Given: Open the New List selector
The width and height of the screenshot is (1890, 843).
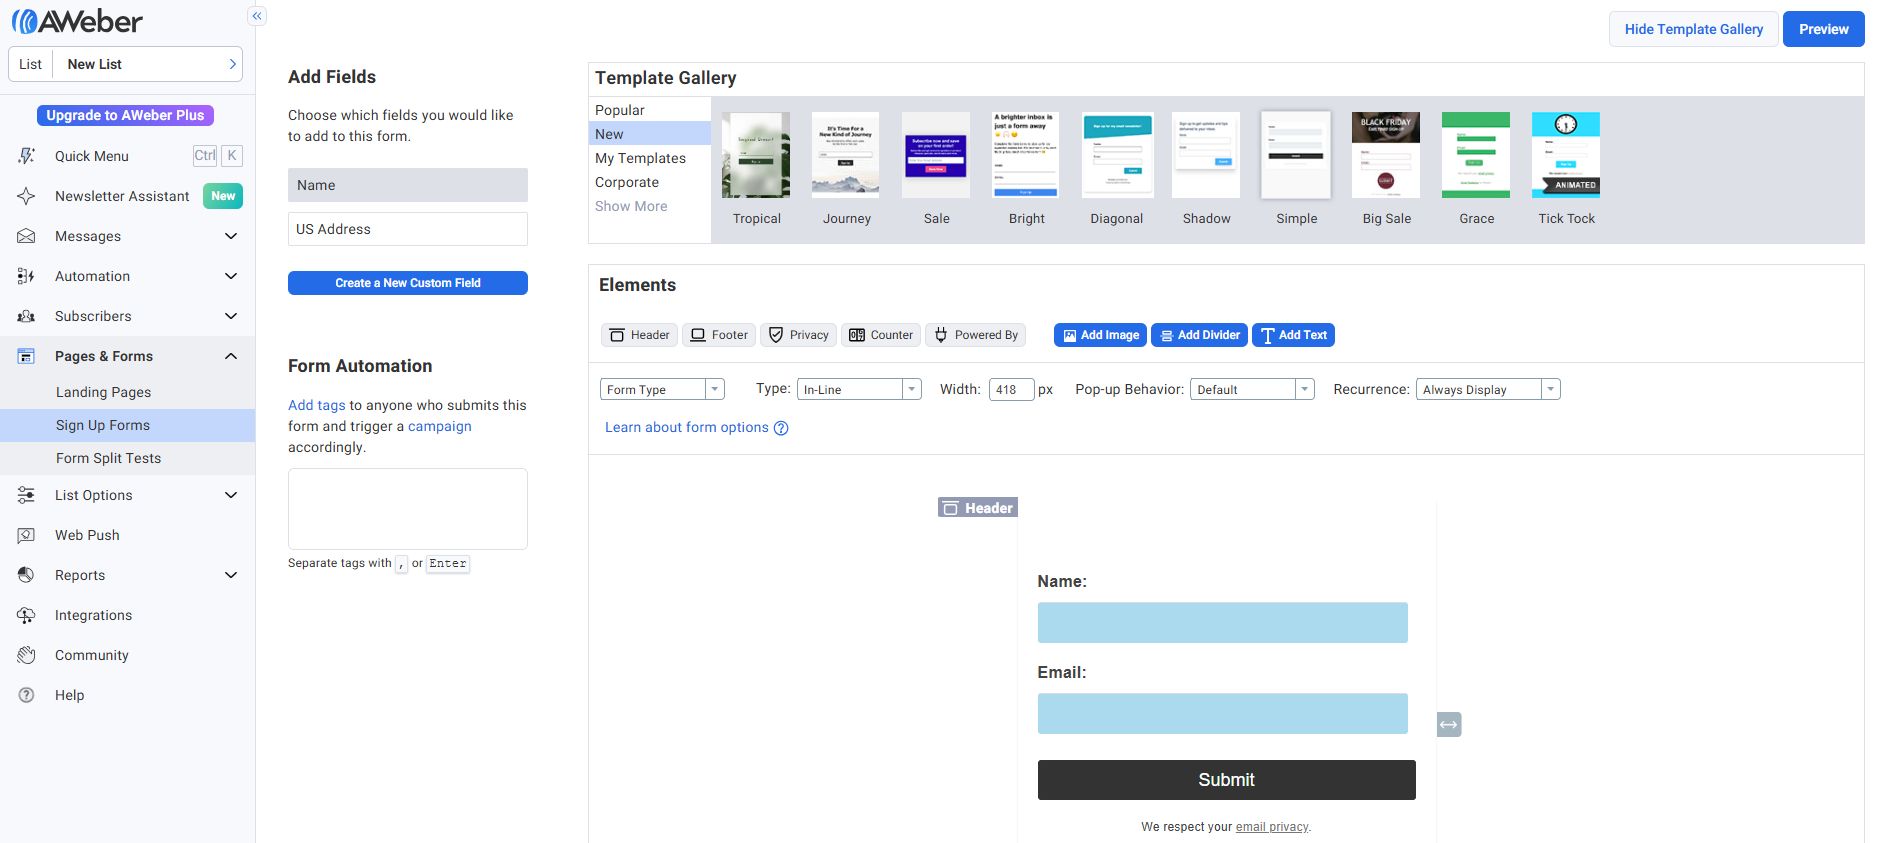Looking at the screenshot, I should (x=126, y=64).
